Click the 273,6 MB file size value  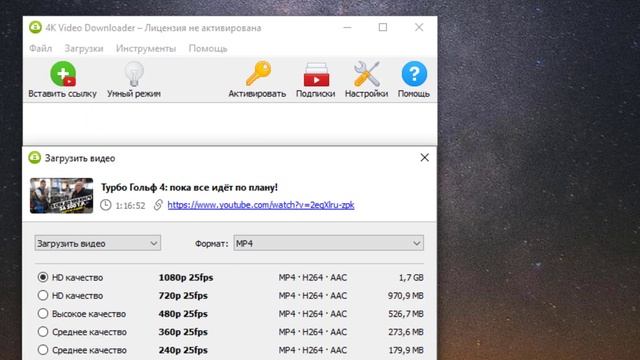coord(406,332)
